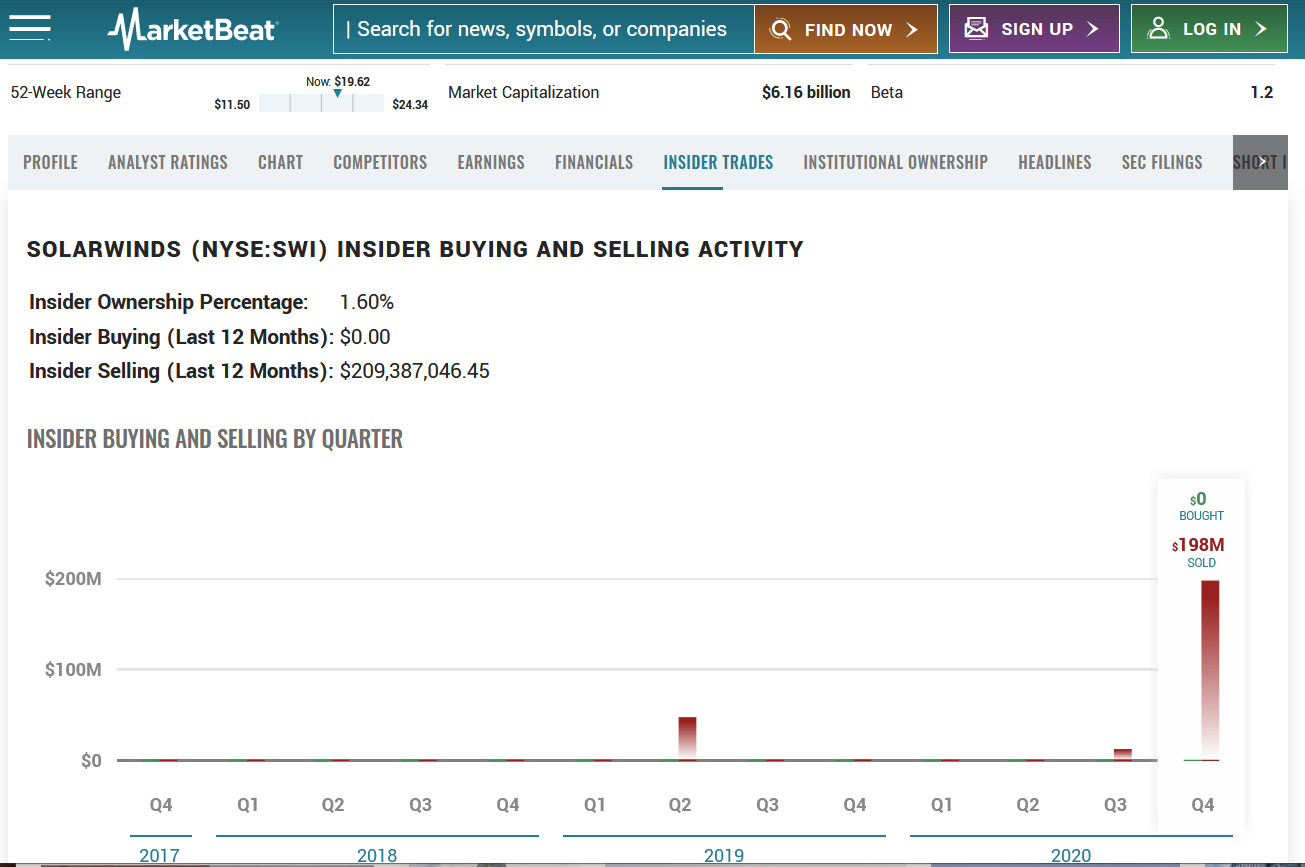Switch to the Analyst Ratings tab

tap(168, 162)
